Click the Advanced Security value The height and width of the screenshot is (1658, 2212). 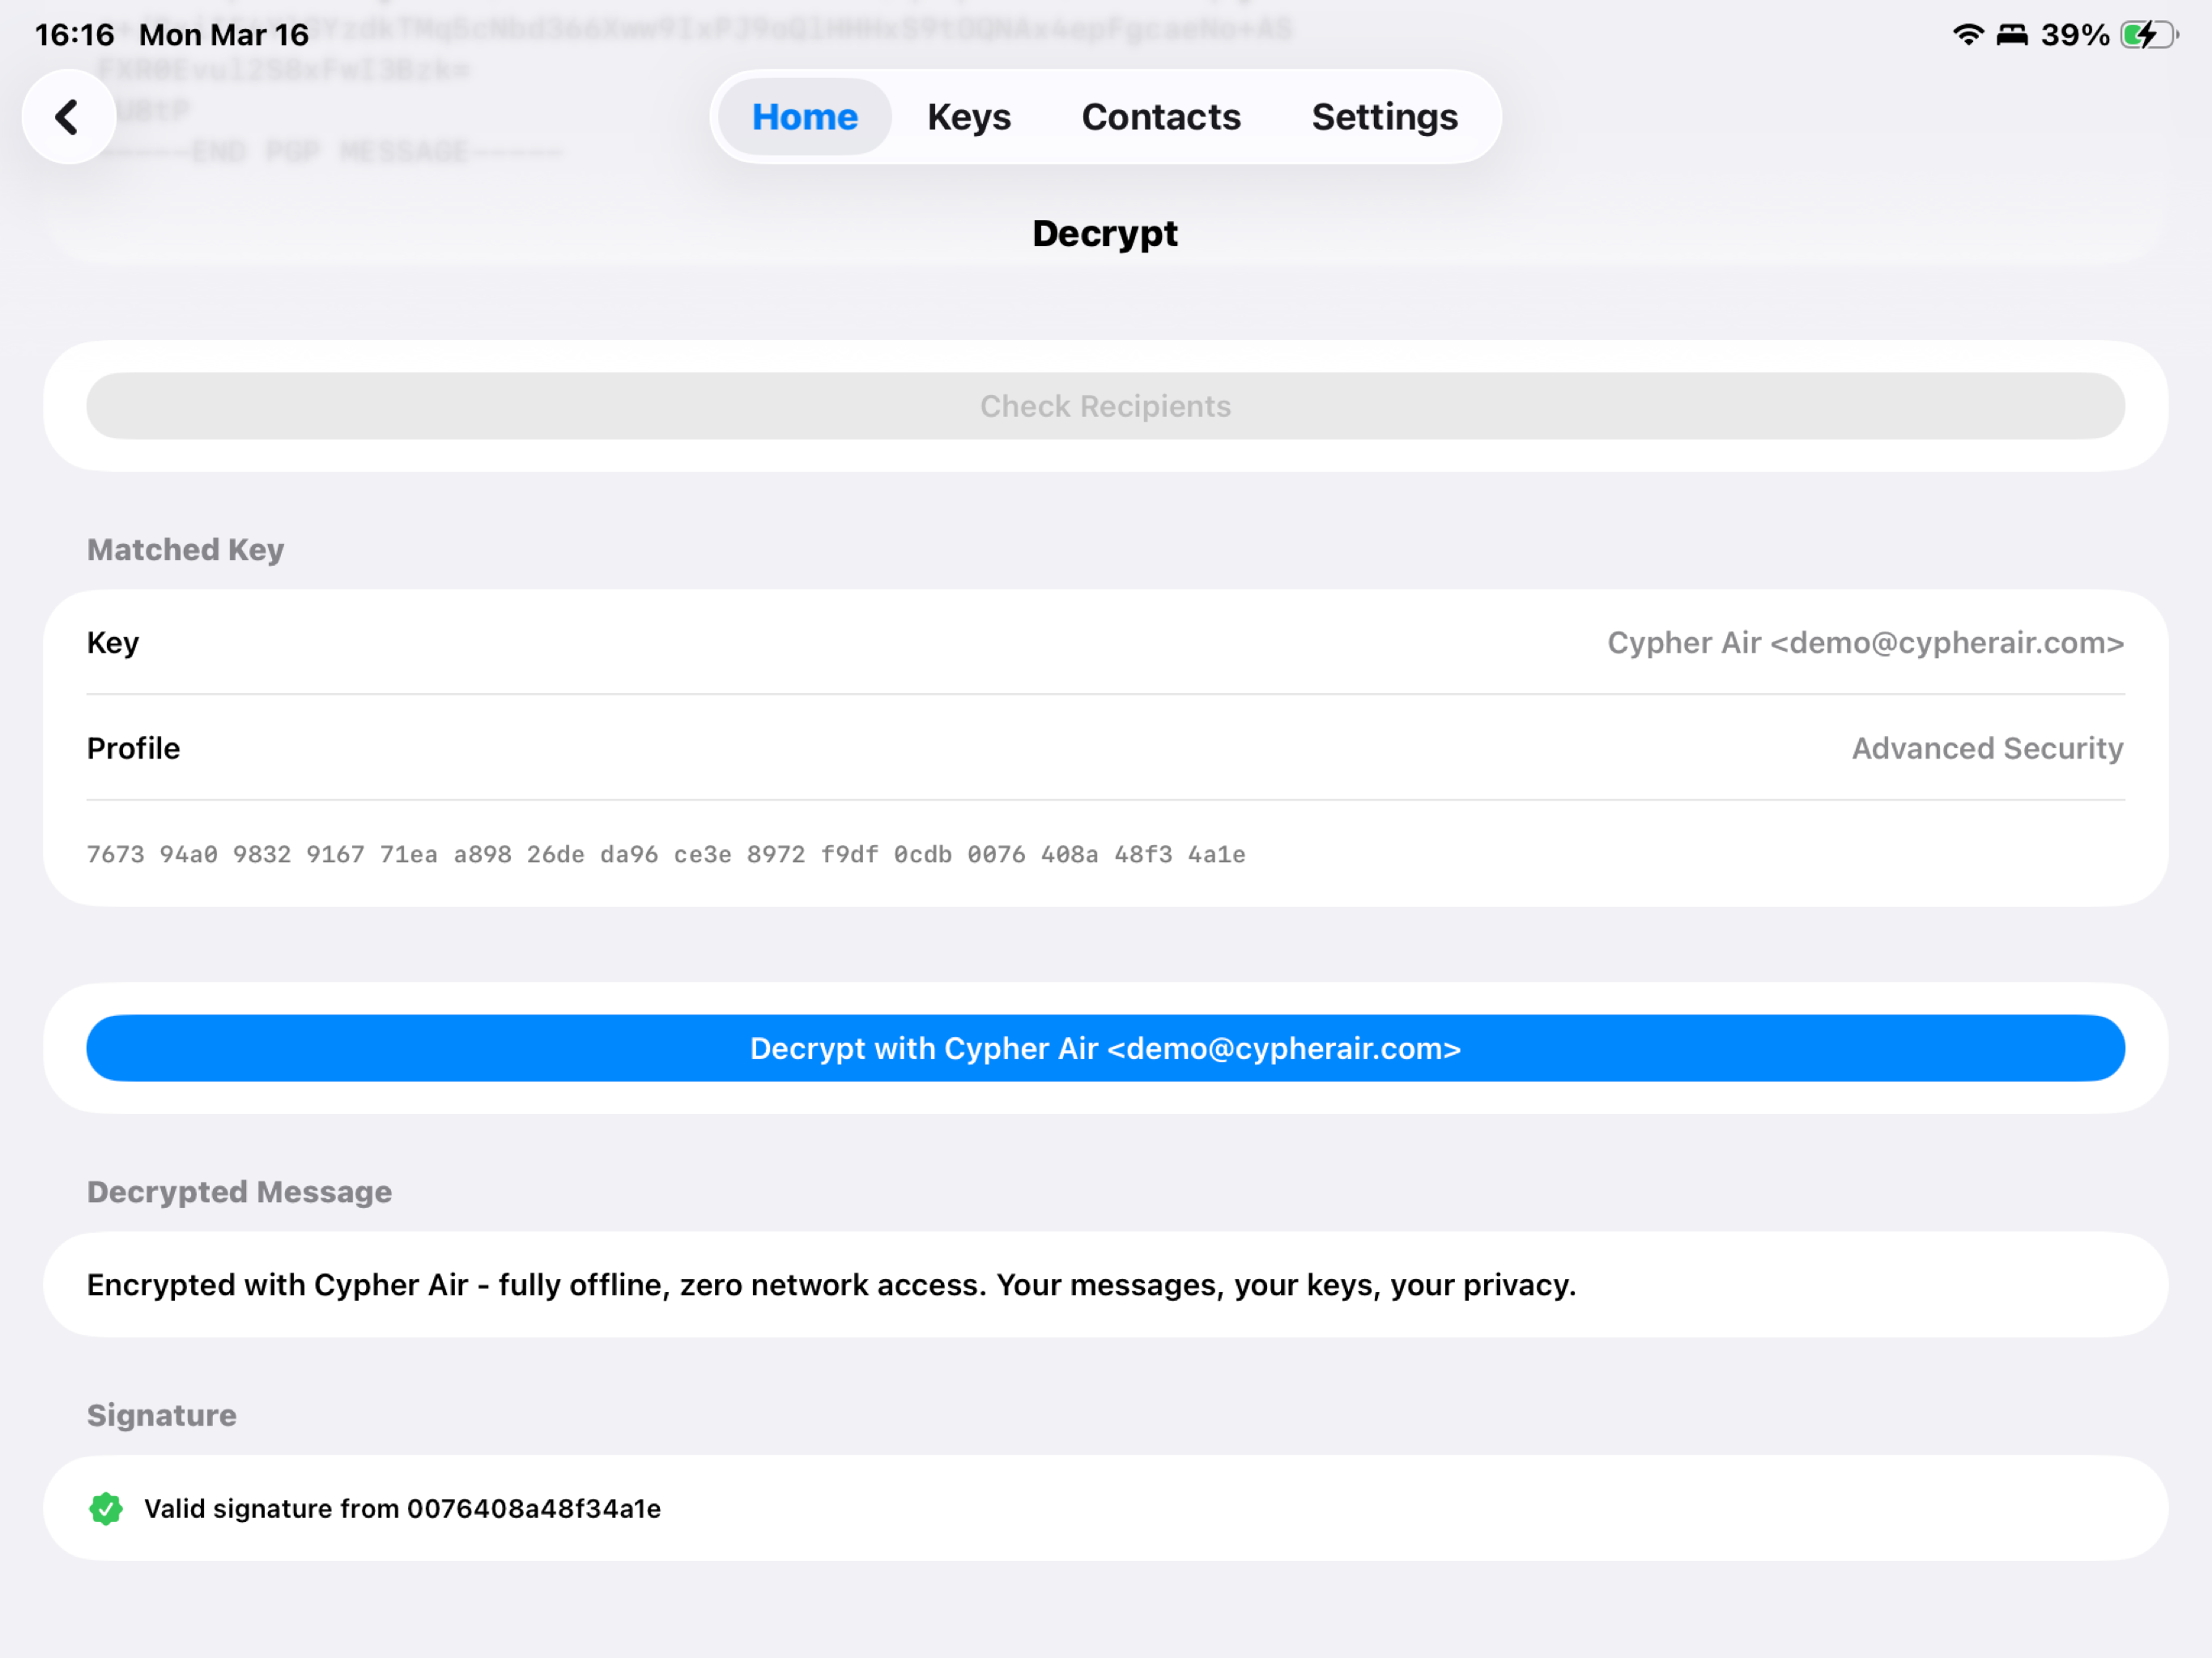point(1987,748)
